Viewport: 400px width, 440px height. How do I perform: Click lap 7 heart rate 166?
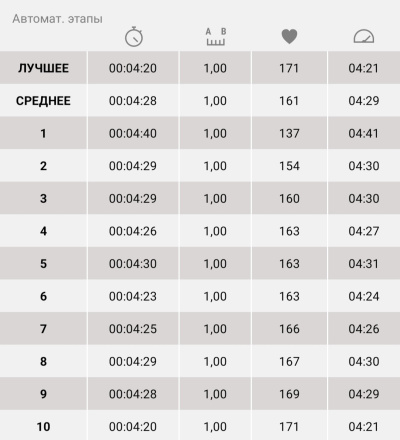pyautogui.click(x=289, y=329)
